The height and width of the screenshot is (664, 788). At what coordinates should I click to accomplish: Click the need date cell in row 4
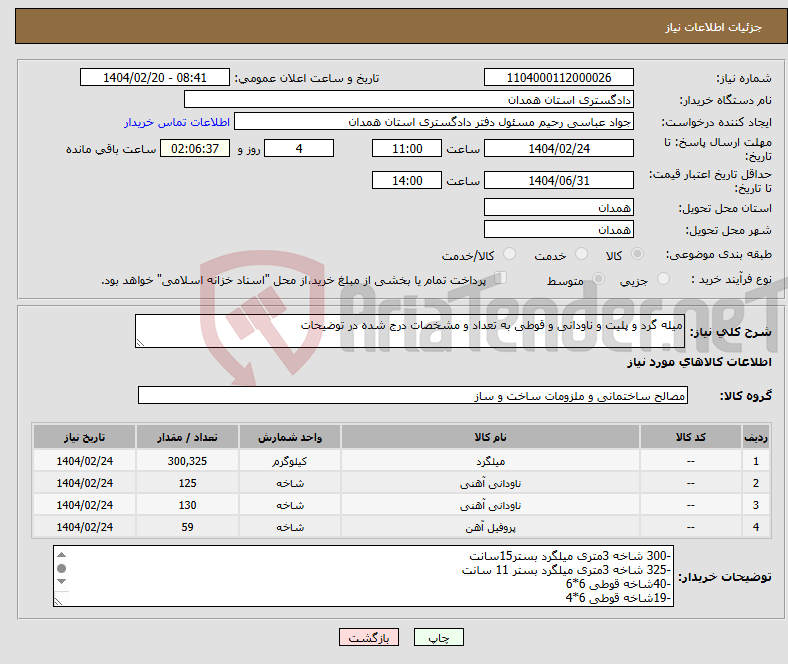[x=84, y=527]
